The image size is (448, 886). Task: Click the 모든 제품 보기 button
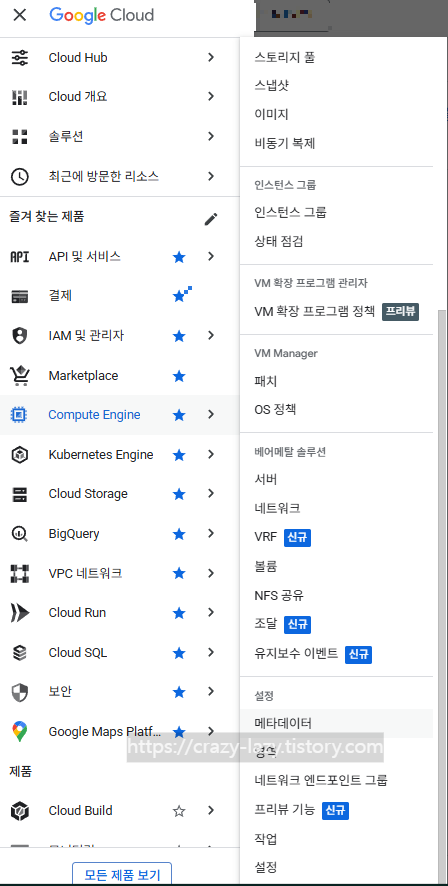121,874
